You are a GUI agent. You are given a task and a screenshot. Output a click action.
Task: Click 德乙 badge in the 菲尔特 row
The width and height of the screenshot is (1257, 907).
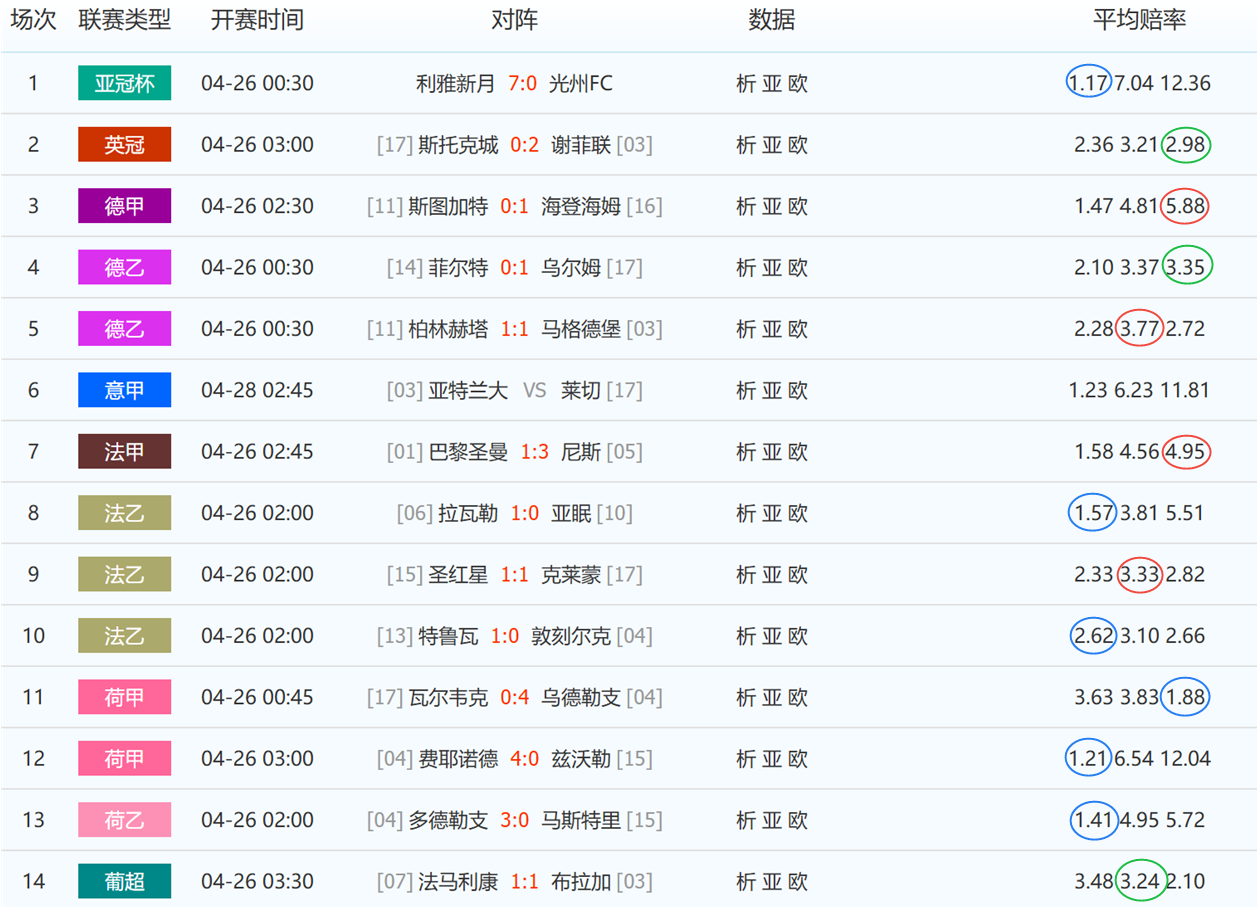point(124,267)
